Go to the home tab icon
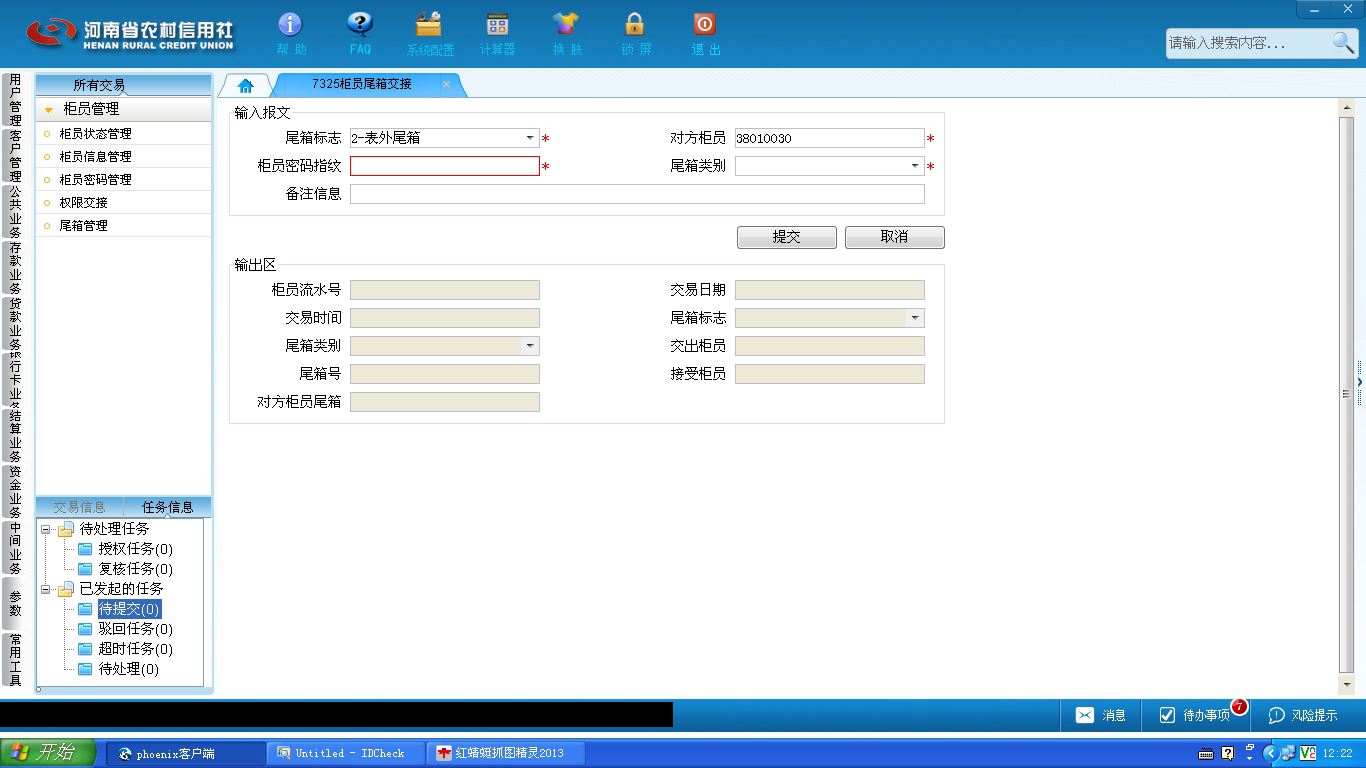1366x768 pixels. pyautogui.click(x=245, y=85)
